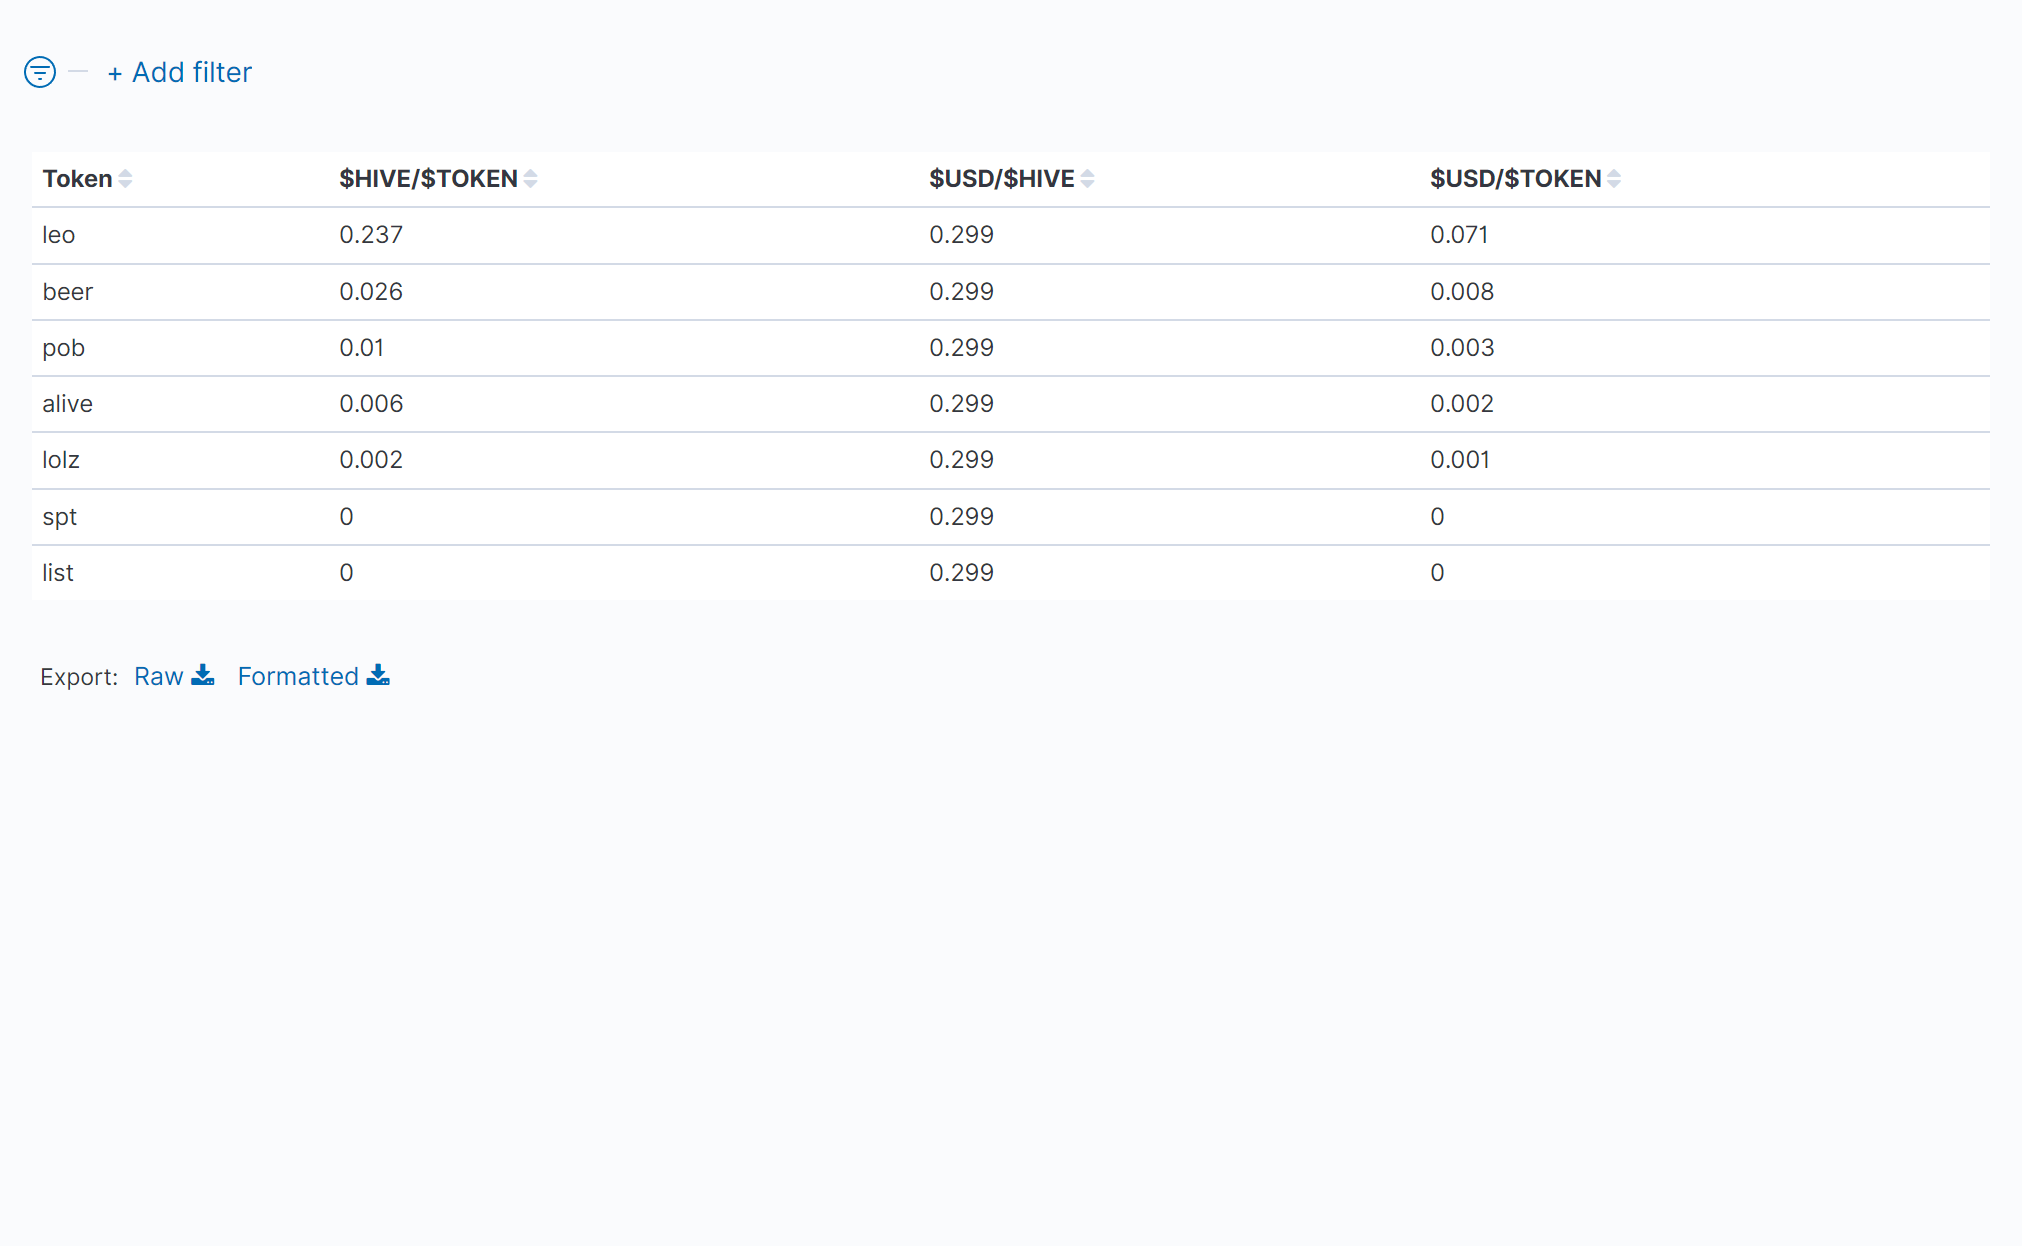Viewport: 2022px width, 1246px height.
Task: Click the Raw export download icon
Action: pyautogui.click(x=203, y=675)
